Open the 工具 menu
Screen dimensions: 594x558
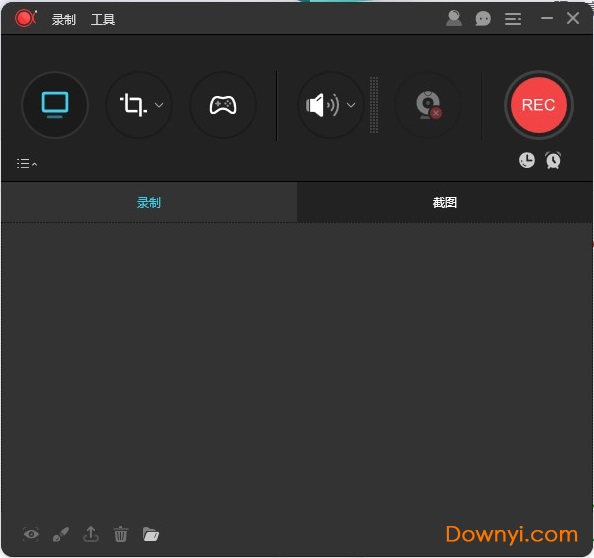tap(103, 19)
